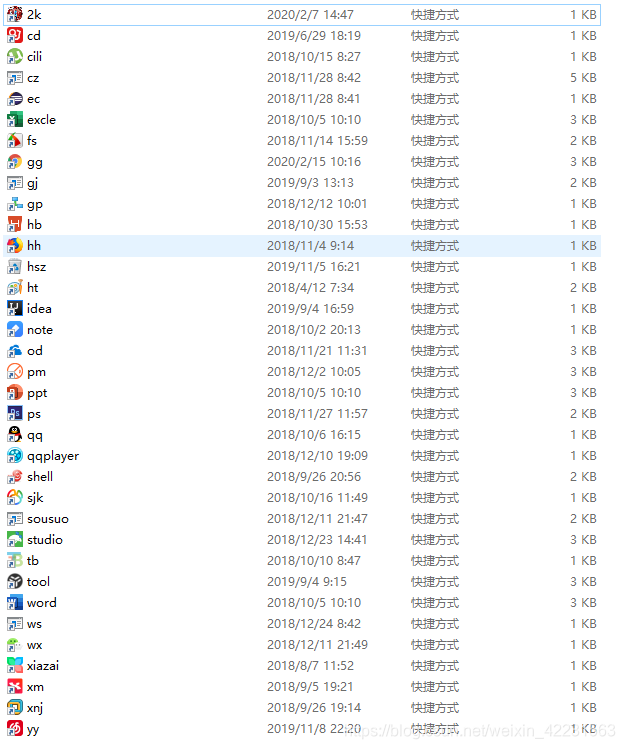Select the xnj VMware shortcut icon
This screenshot has height=749, width=625.
pos(15,708)
